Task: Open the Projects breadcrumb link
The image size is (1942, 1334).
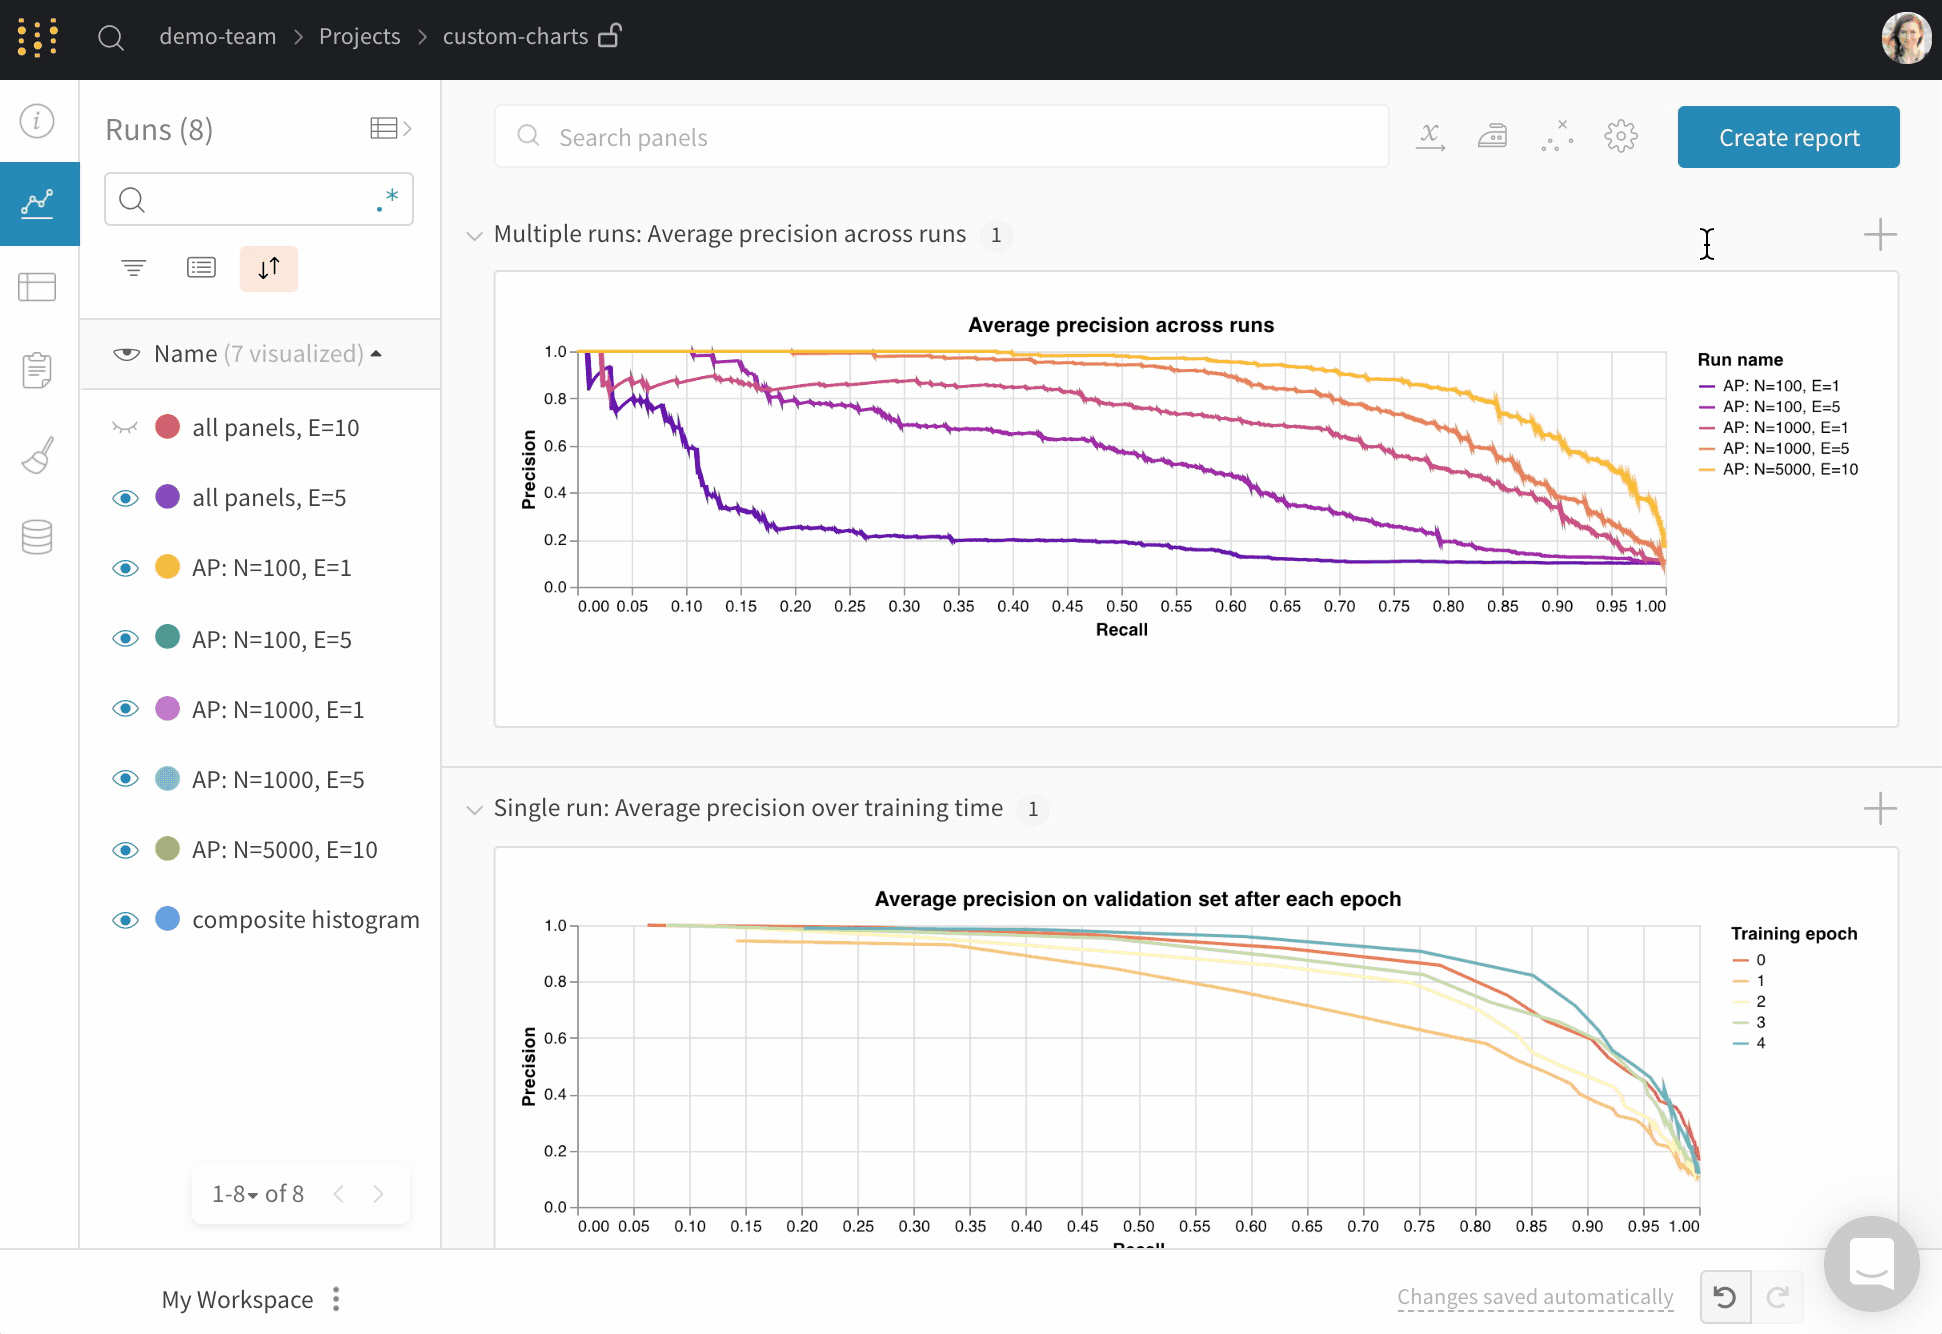Action: [359, 36]
